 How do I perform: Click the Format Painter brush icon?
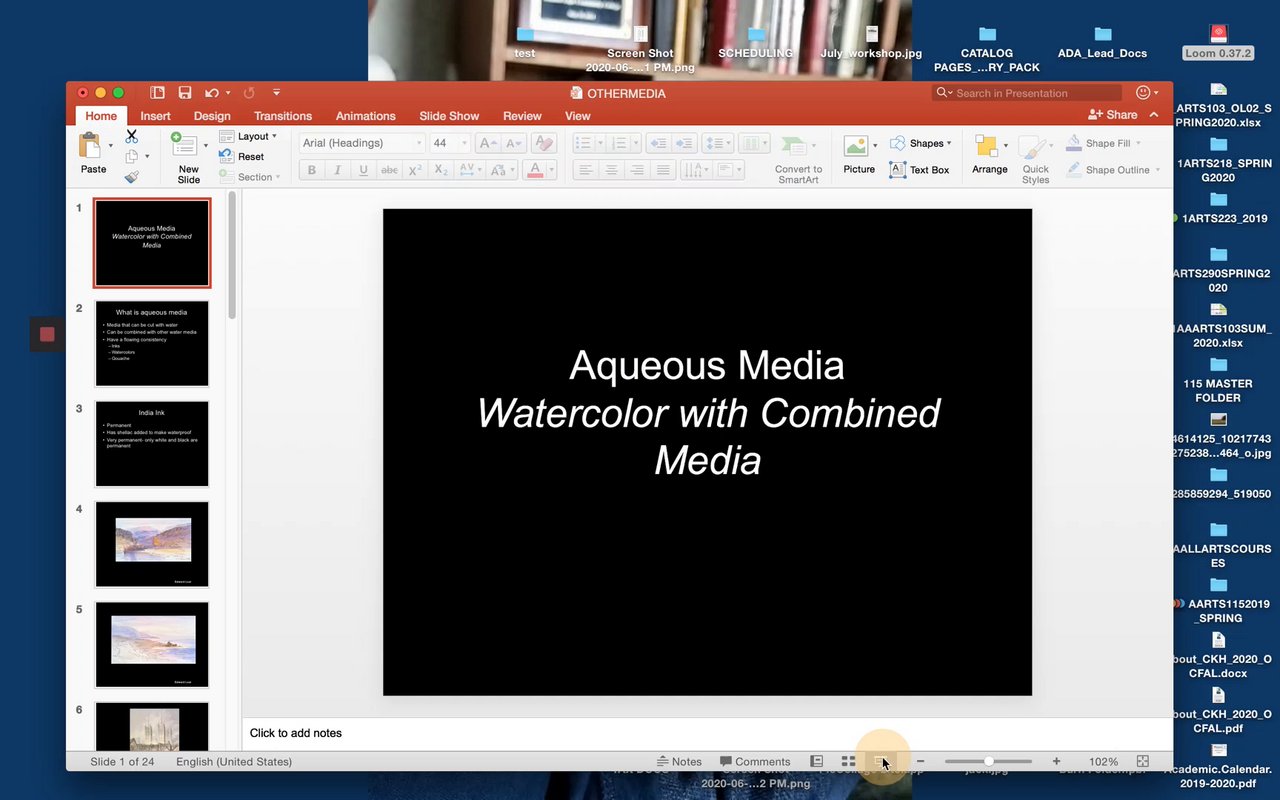132,177
